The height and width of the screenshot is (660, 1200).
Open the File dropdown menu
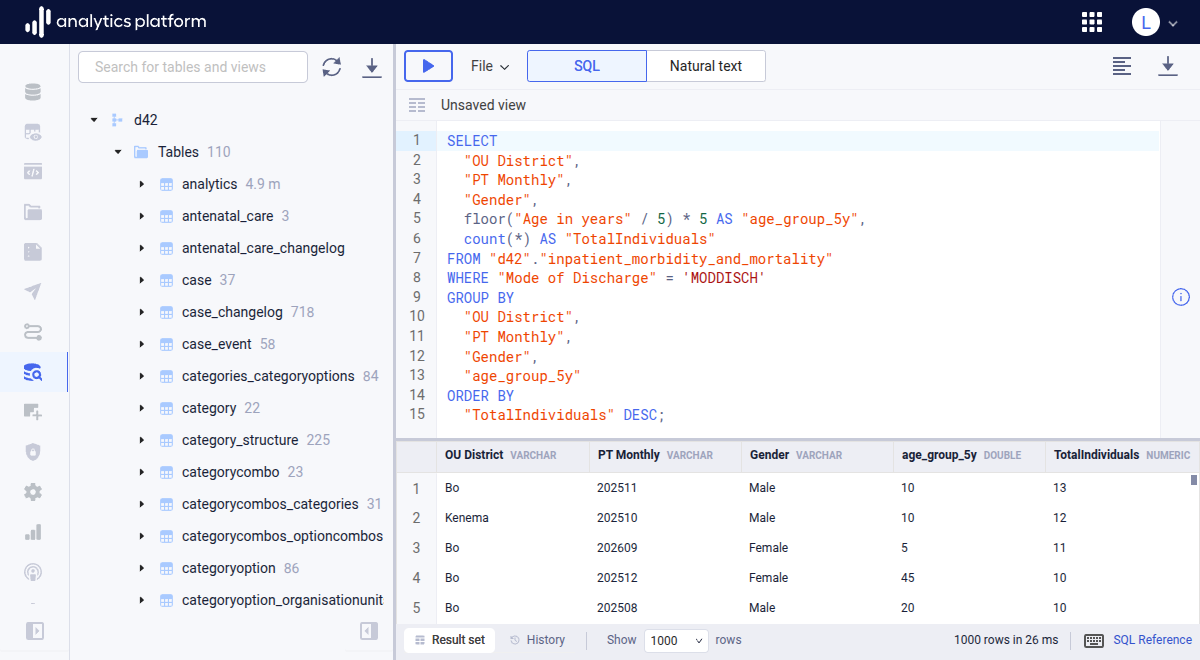coord(490,66)
